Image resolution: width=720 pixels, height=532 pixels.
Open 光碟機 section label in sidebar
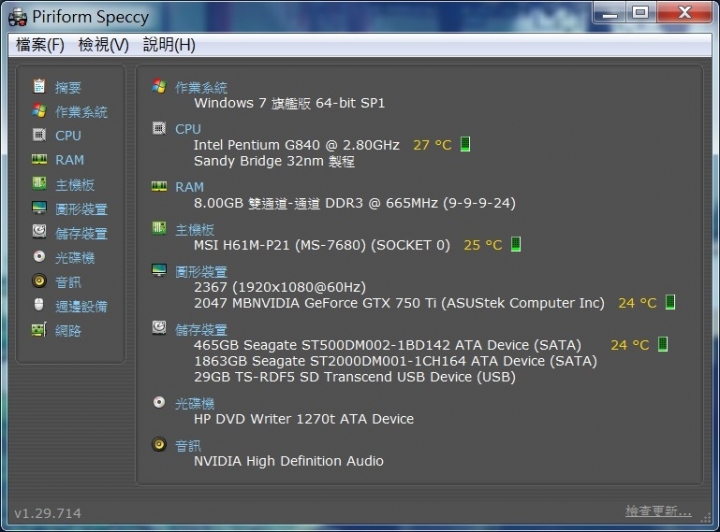[75, 258]
